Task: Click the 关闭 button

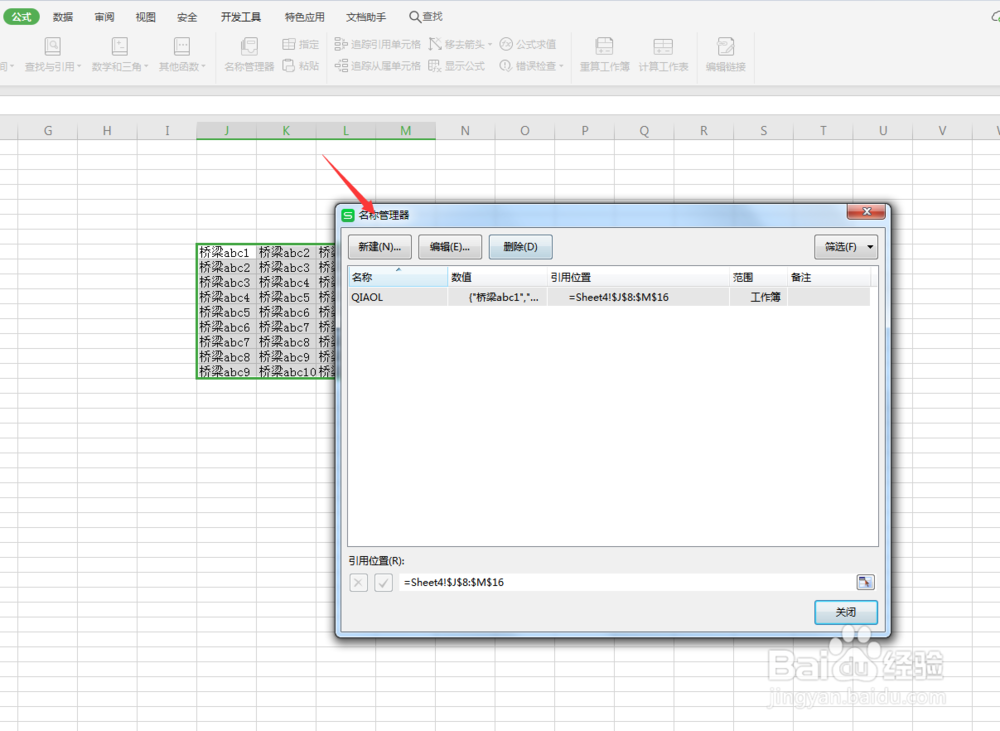Action: (x=846, y=612)
